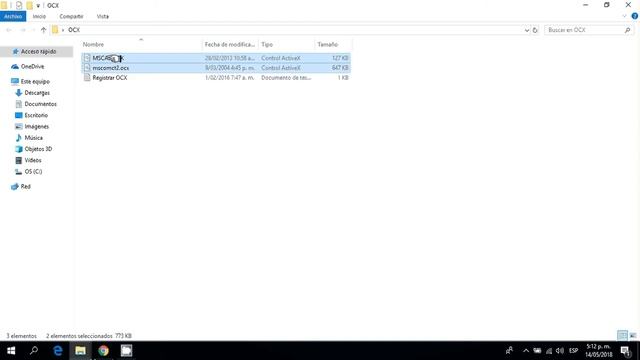Click the OCX address bar path
Screen dimensions: 640x360
(x=74, y=30)
